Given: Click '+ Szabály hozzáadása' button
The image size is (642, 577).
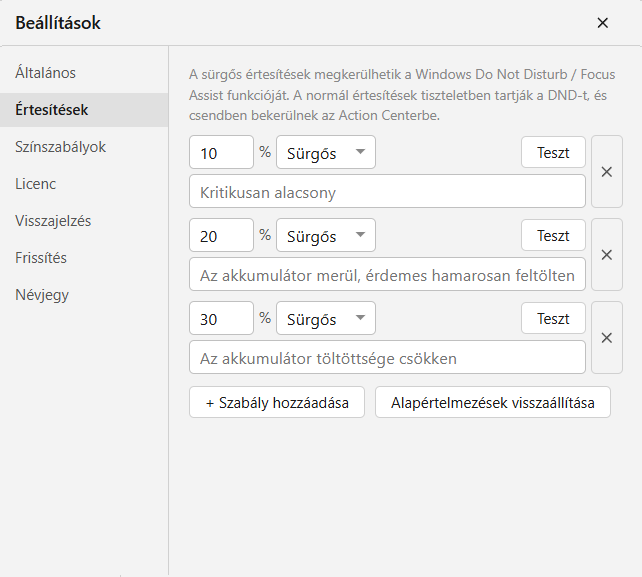Looking at the screenshot, I should pos(277,402).
